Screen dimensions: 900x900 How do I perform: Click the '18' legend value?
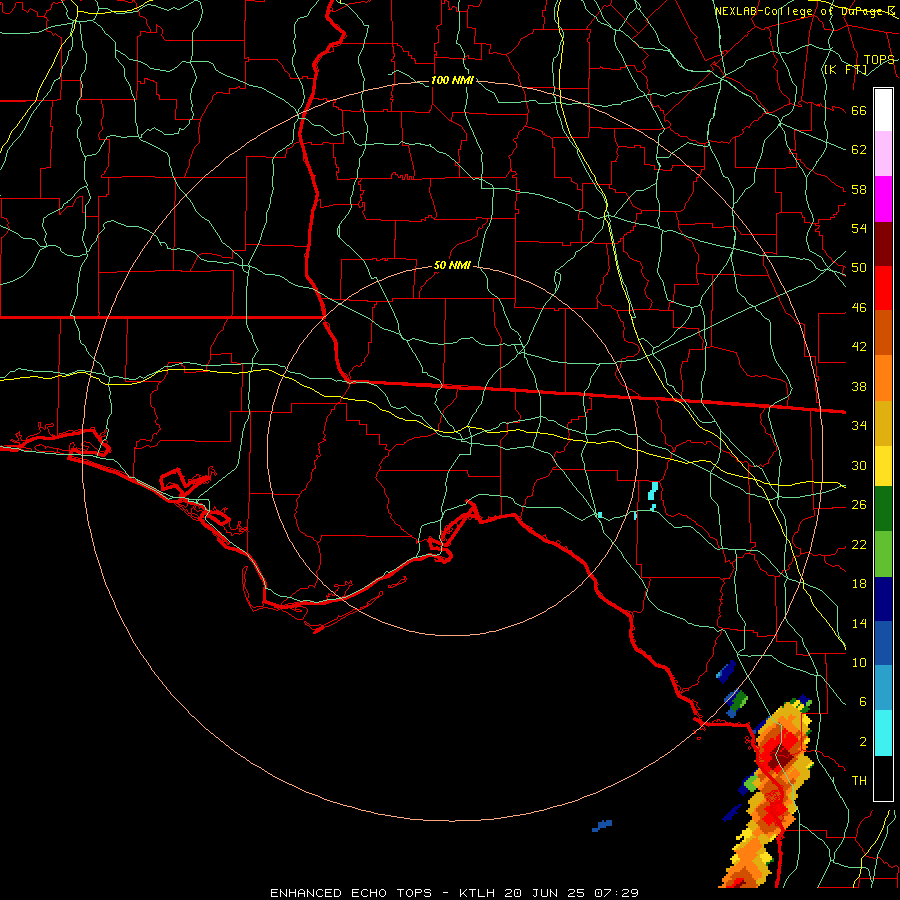click(859, 584)
